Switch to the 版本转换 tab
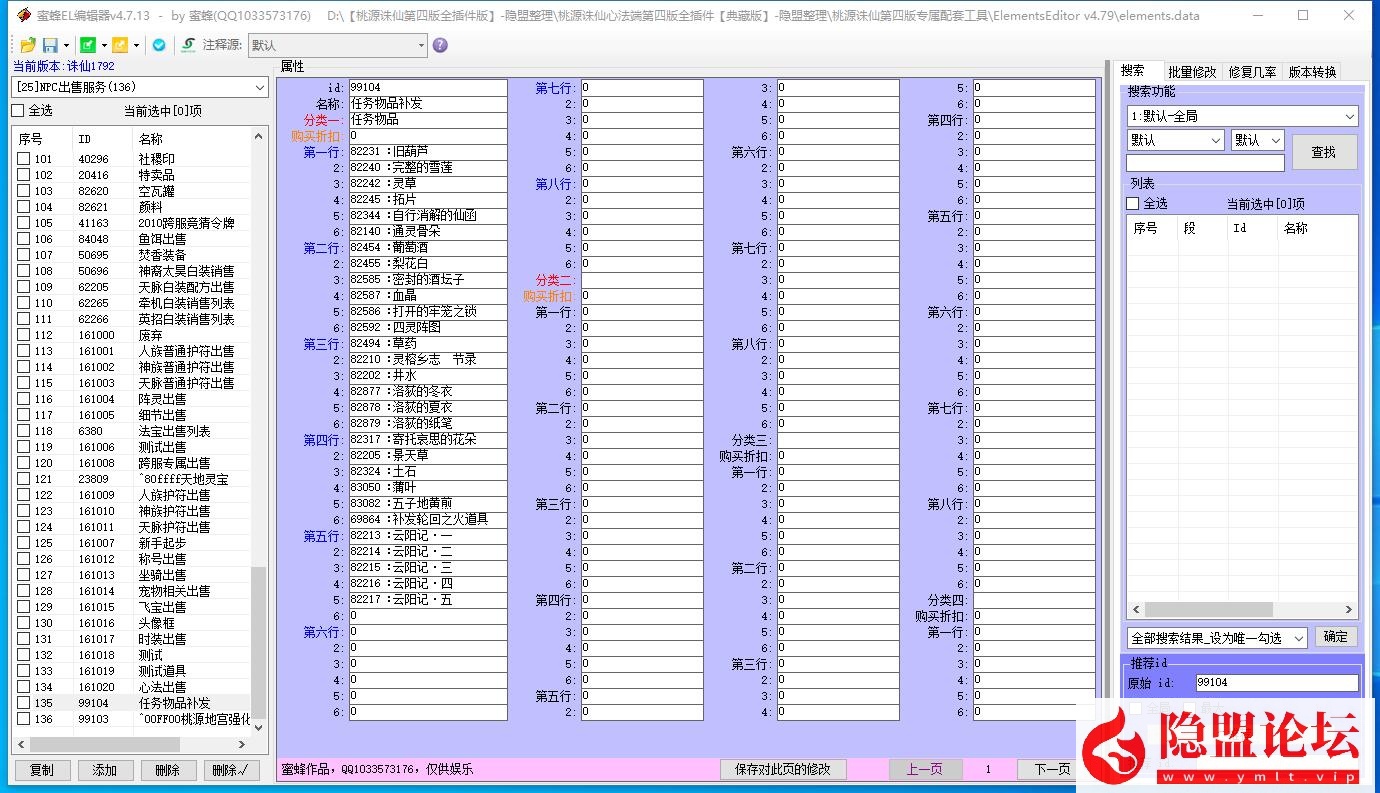 click(1312, 72)
